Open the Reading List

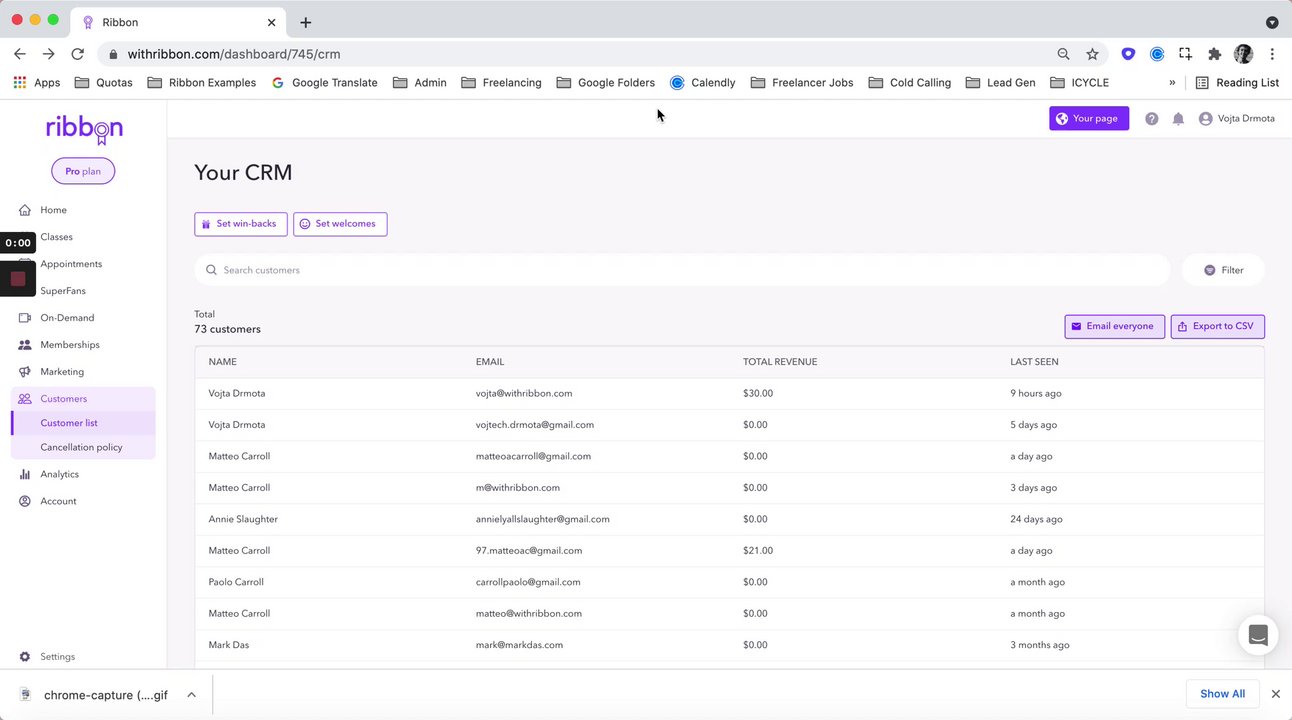[x=1237, y=83]
